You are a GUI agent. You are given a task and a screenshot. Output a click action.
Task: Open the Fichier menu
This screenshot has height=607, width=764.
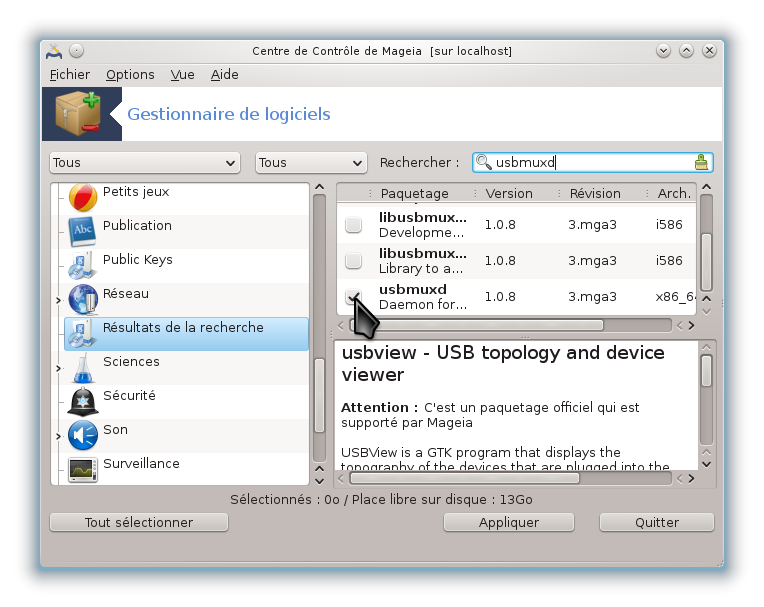(70, 75)
